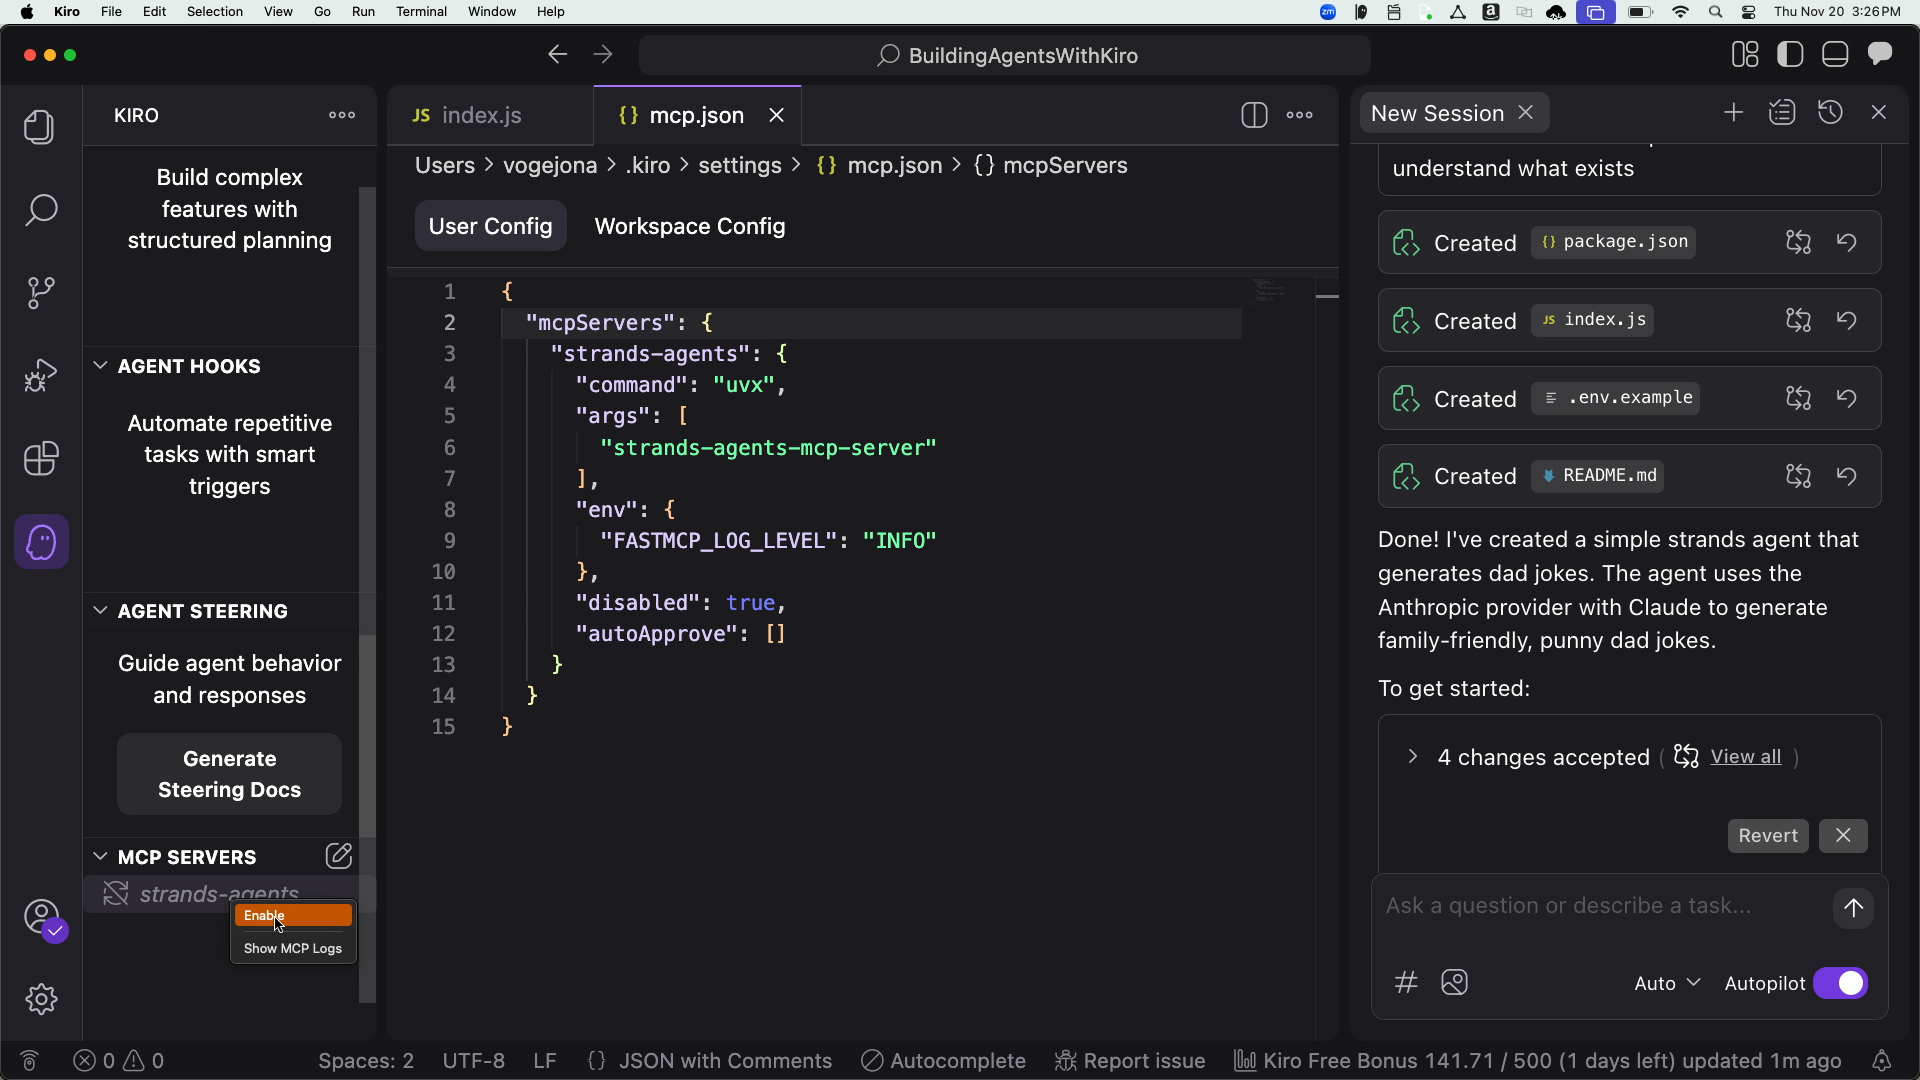Expand the 4 changes accepted list
The height and width of the screenshot is (1080, 1920).
tap(1412, 757)
